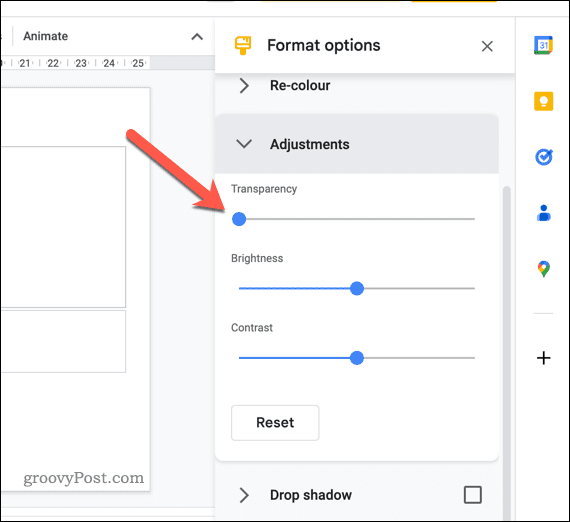Click the Reset button
570x522 pixels.
click(x=275, y=423)
